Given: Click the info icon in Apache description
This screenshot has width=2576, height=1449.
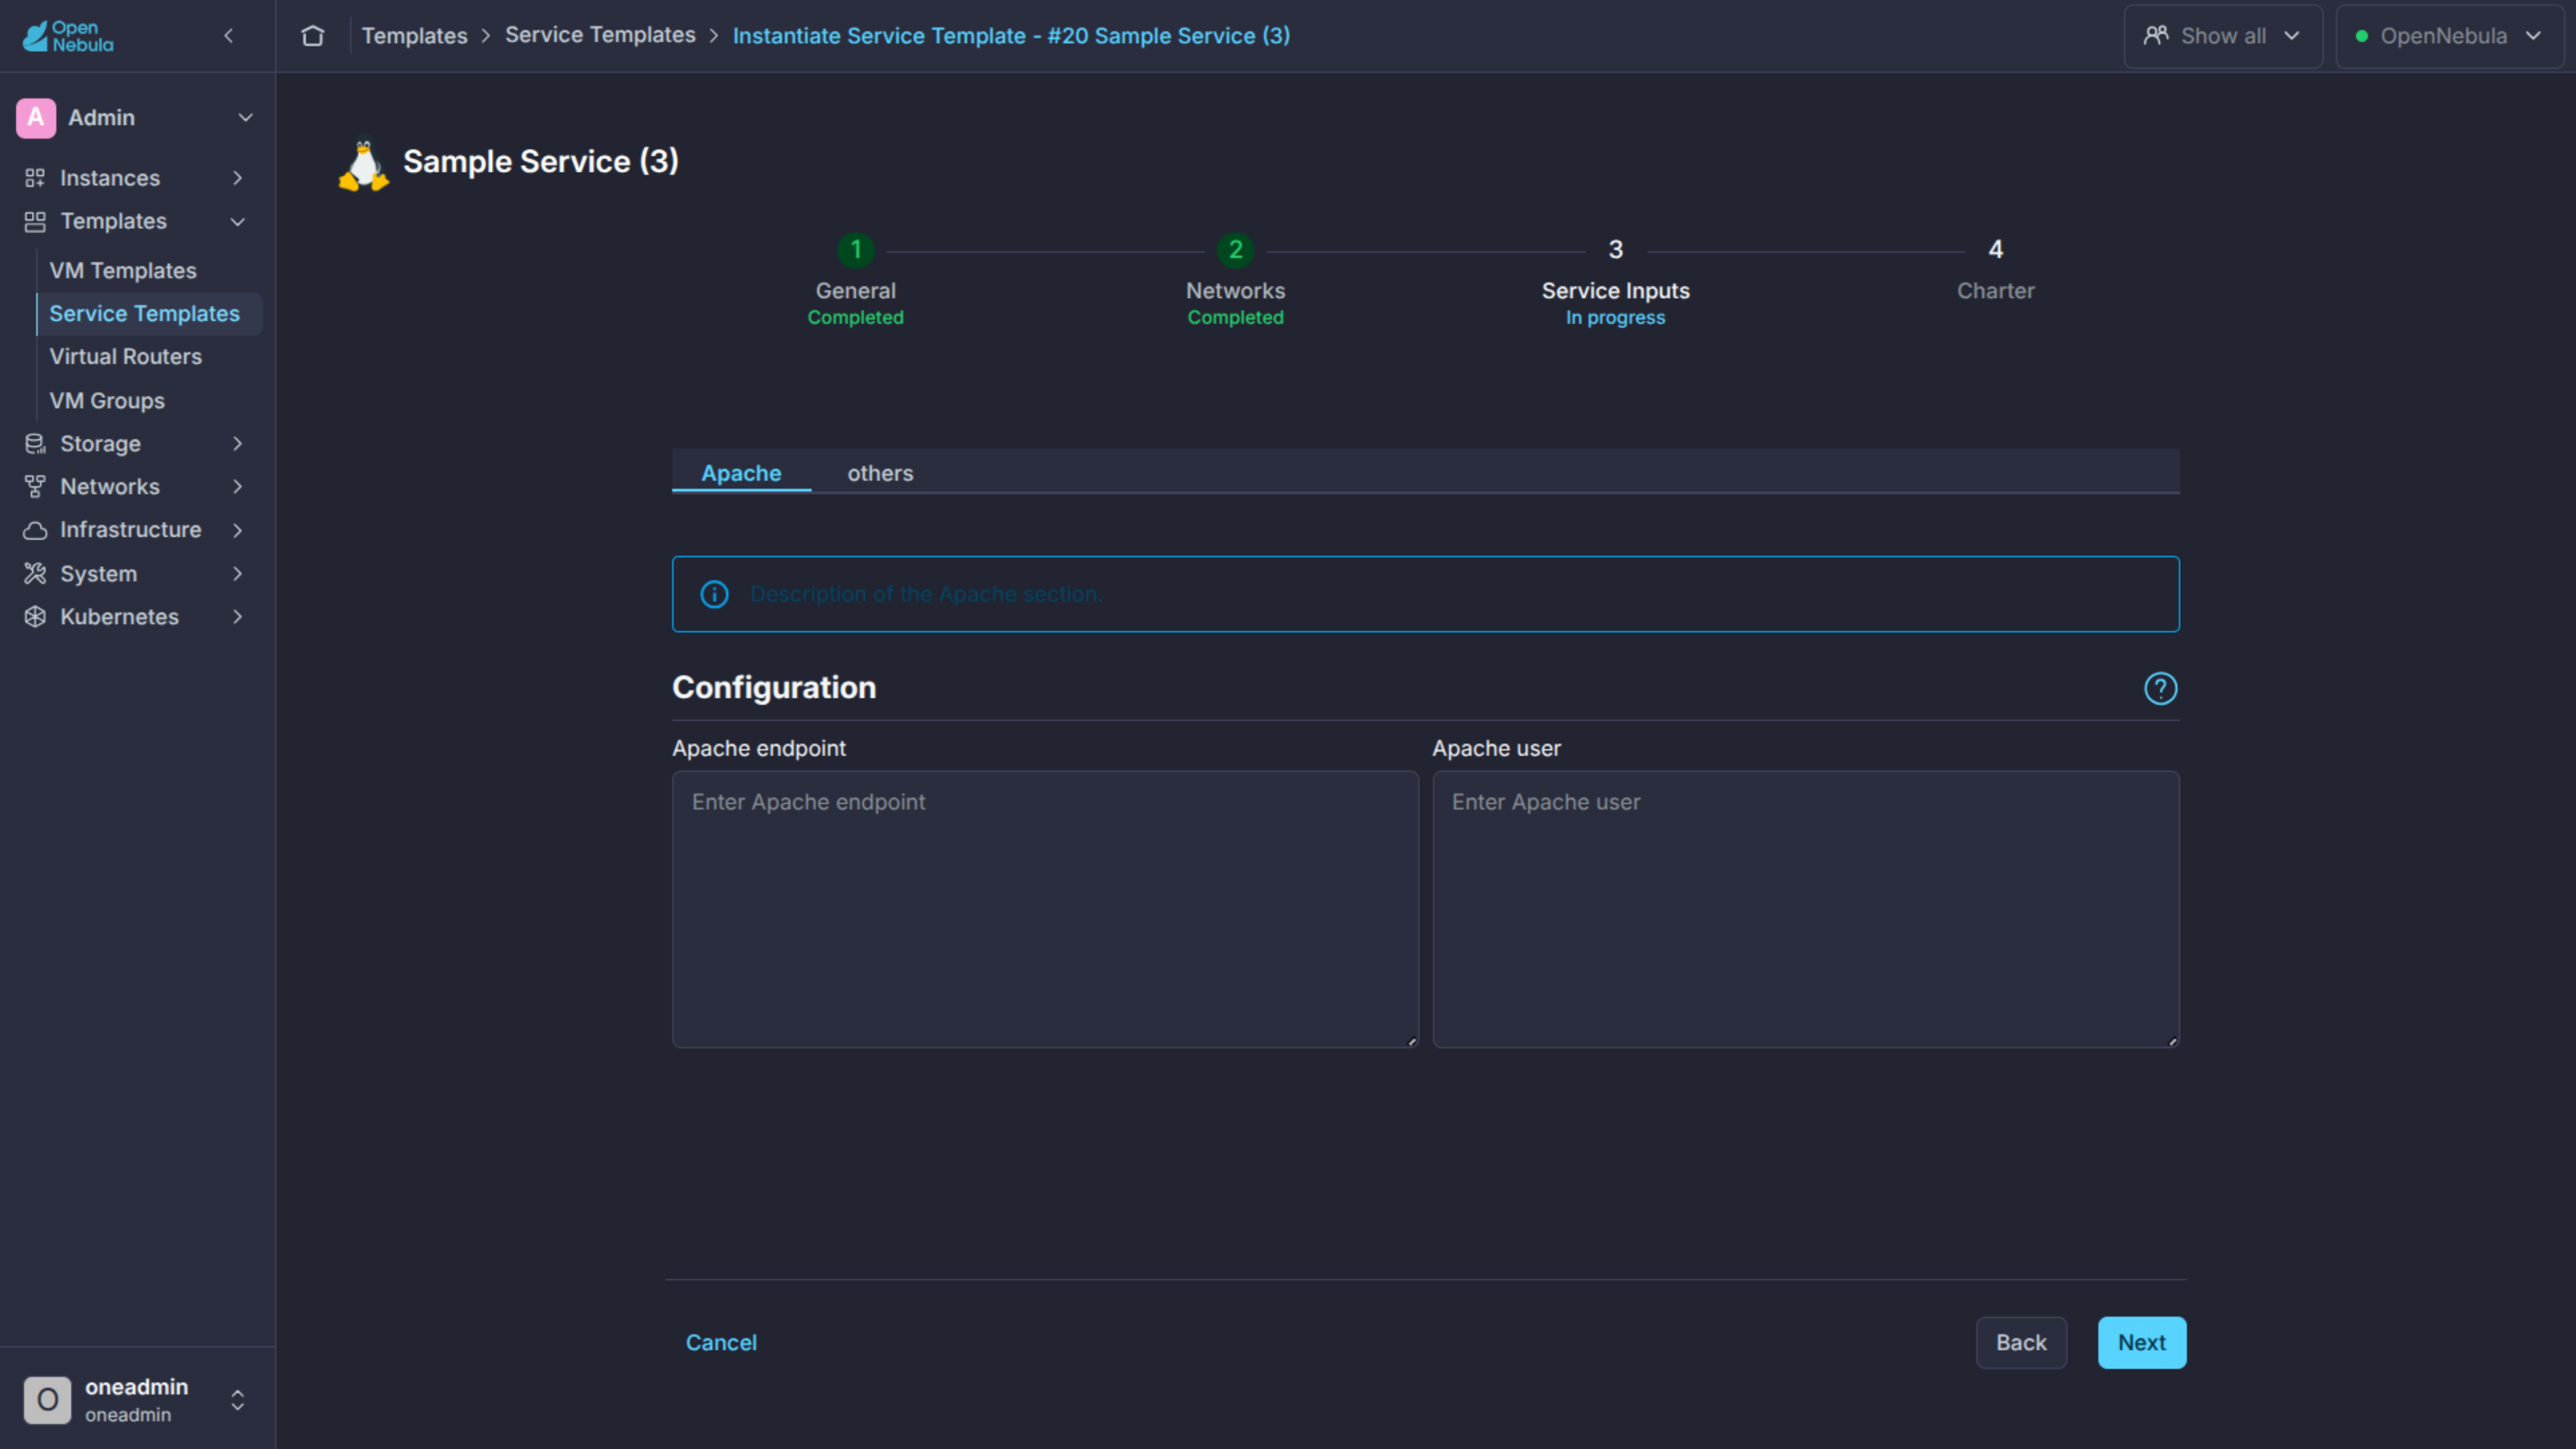Looking at the screenshot, I should 714,595.
